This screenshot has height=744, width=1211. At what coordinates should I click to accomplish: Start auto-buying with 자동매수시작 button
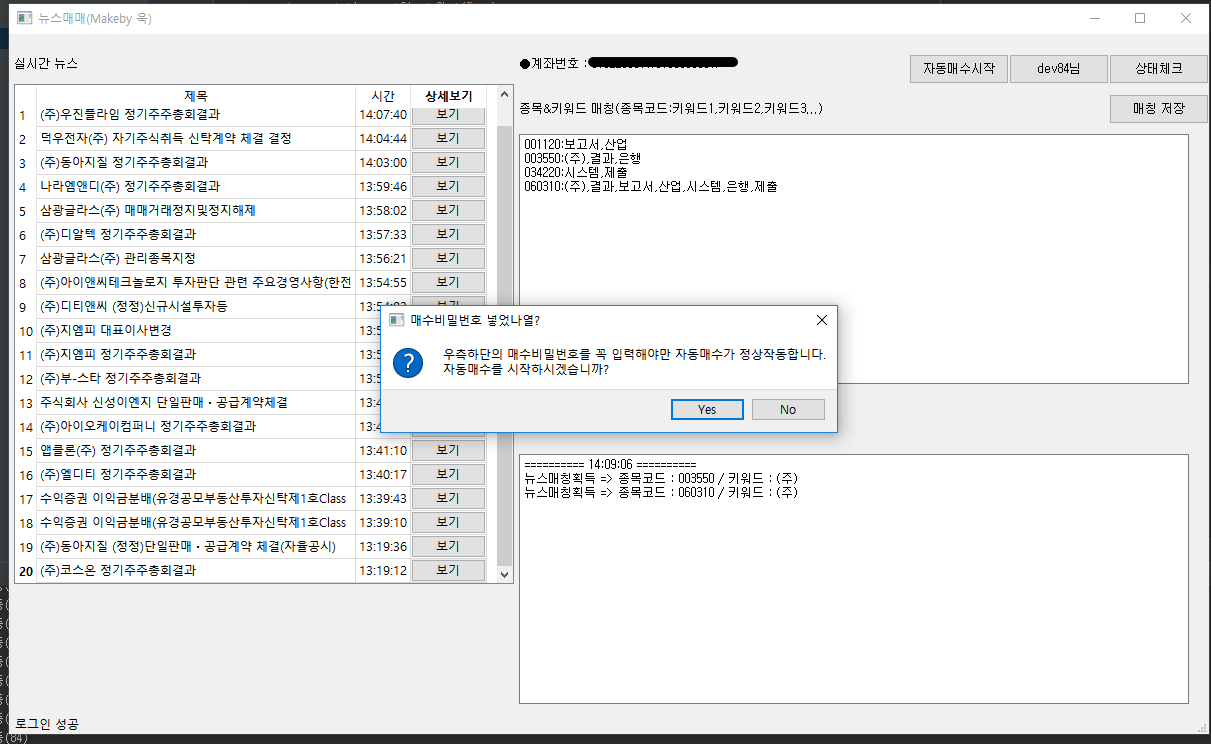958,69
